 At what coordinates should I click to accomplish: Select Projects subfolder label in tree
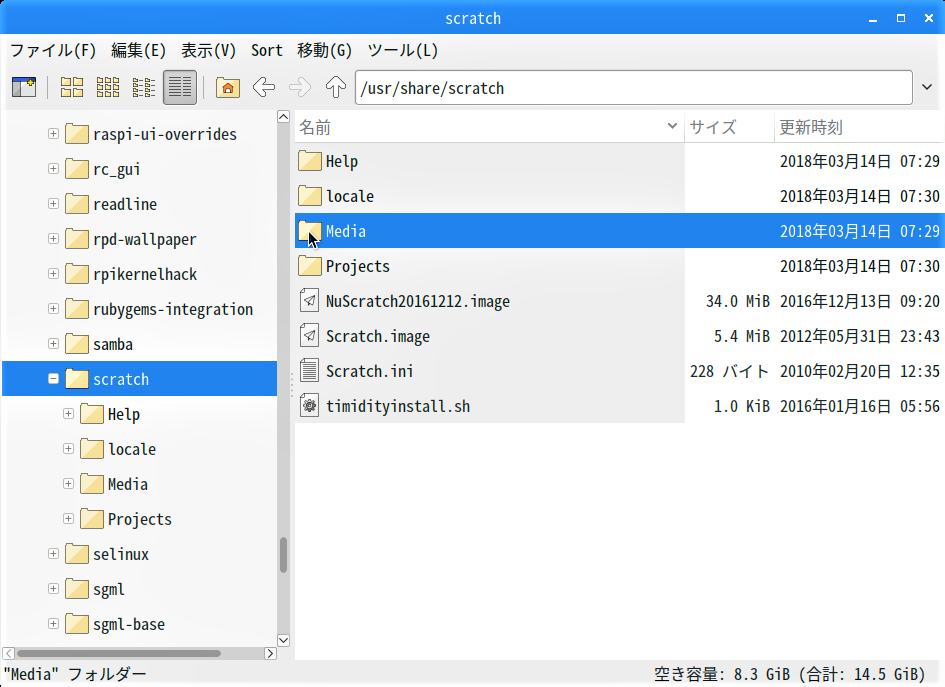pyautogui.click(x=140, y=519)
